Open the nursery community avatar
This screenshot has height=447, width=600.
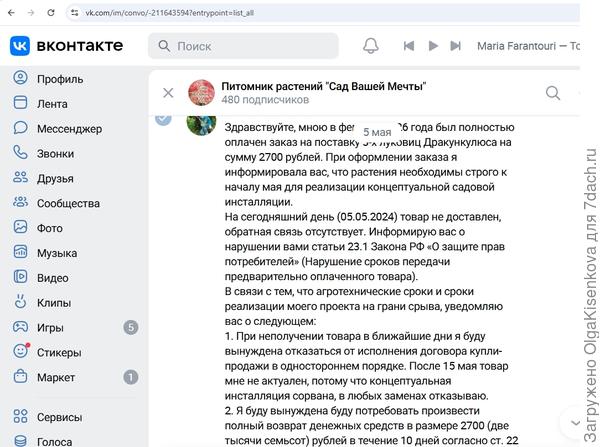201,93
